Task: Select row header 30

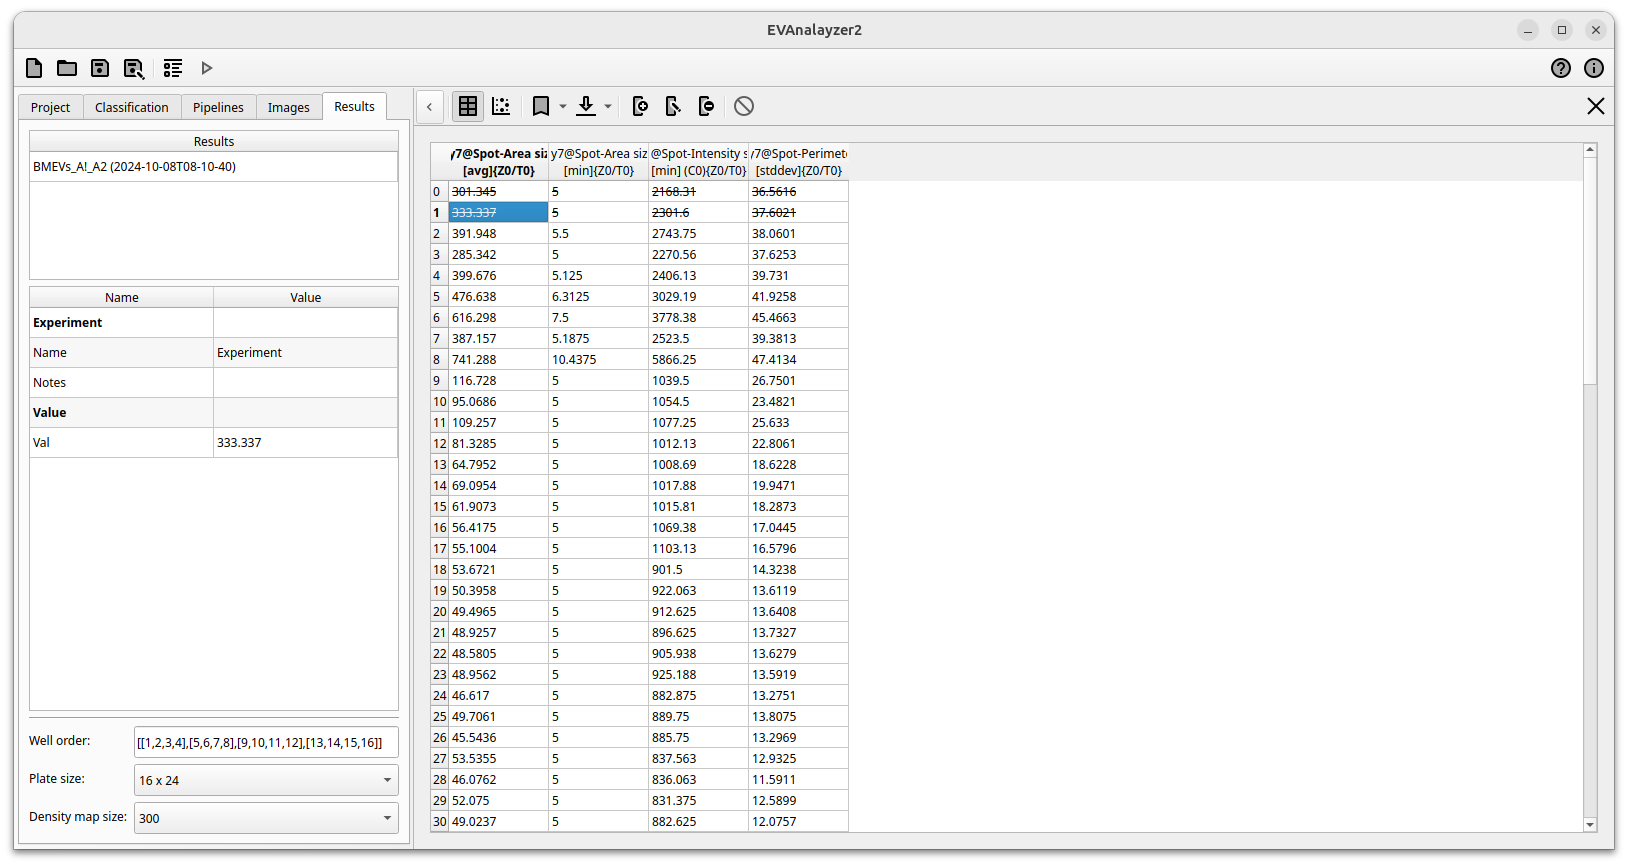Action: (x=439, y=822)
